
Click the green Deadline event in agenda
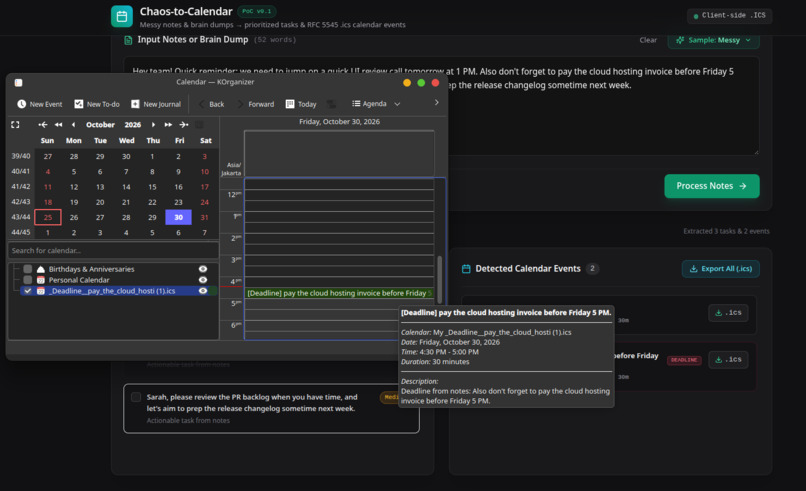tap(339, 293)
